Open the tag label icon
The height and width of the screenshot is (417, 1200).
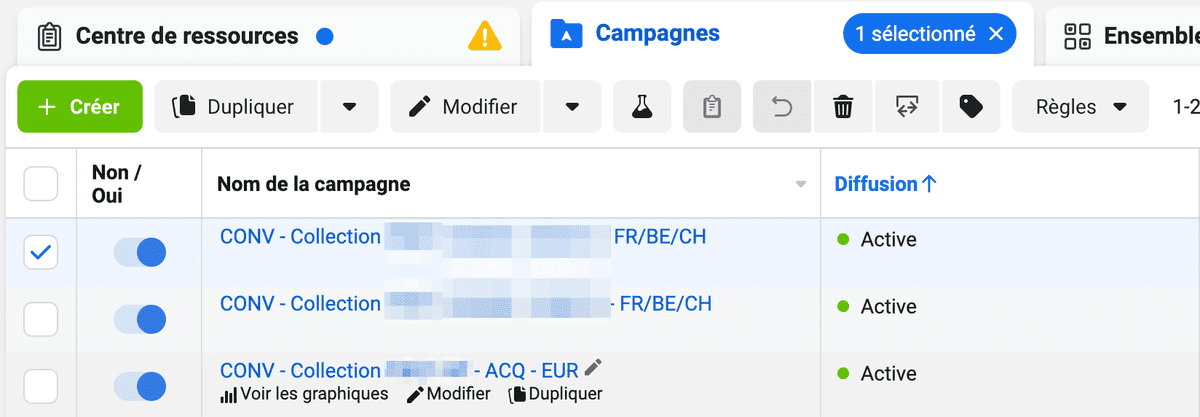click(x=970, y=106)
